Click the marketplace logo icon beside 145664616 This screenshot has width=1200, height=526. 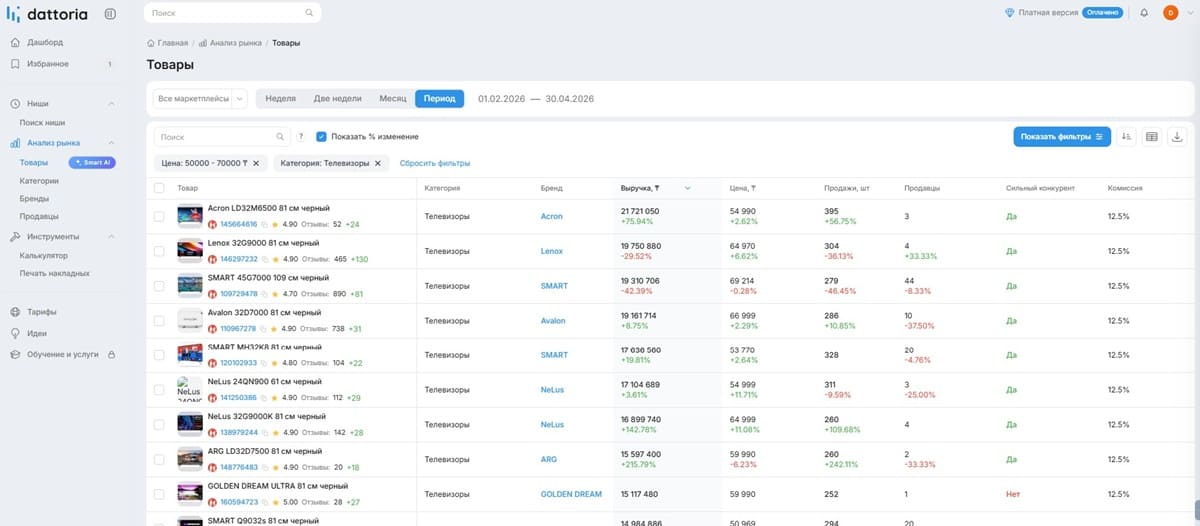212,225
